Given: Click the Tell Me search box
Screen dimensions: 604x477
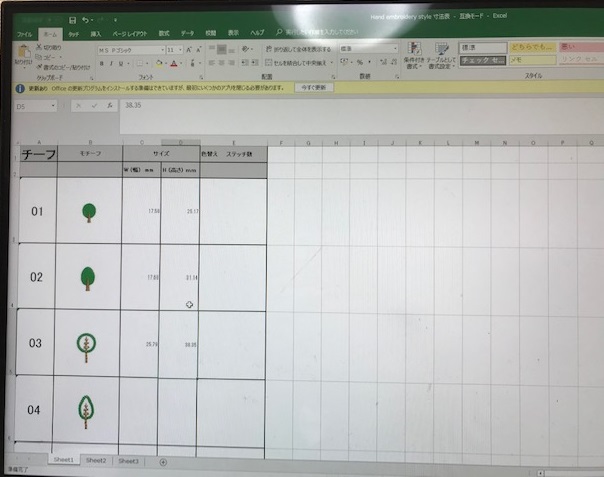Looking at the screenshot, I should click(x=317, y=32).
